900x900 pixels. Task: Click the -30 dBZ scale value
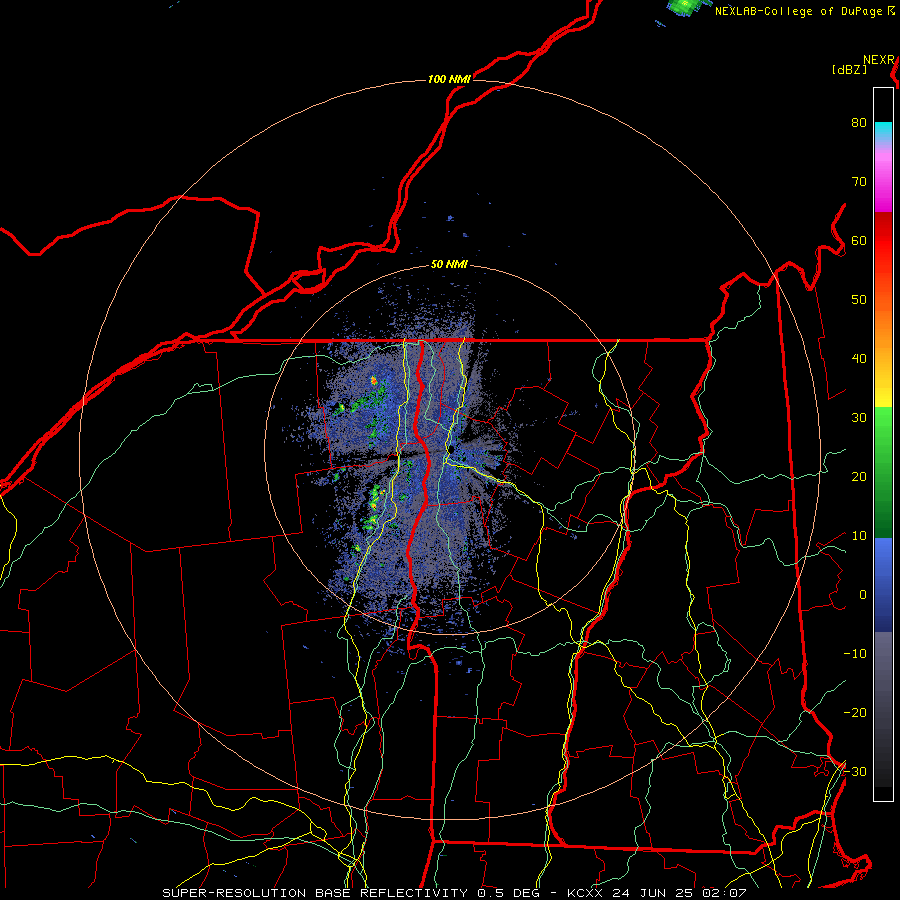coord(855,772)
